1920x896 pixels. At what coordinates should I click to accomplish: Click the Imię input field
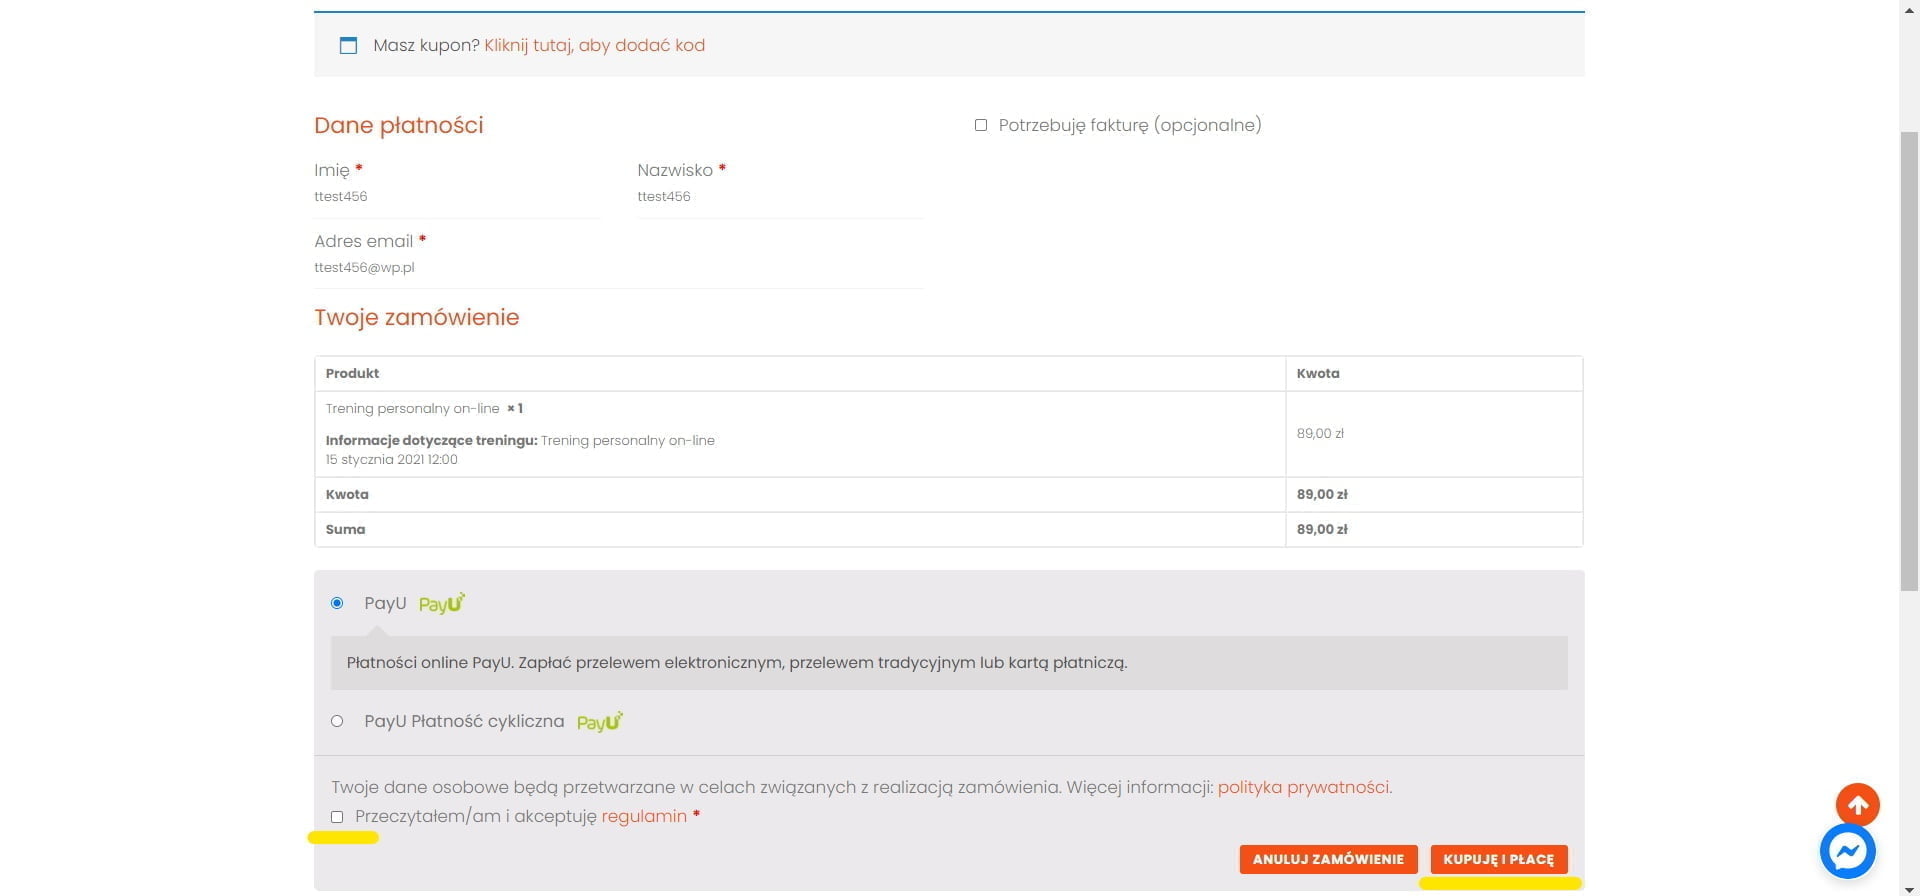pyautogui.click(x=456, y=197)
